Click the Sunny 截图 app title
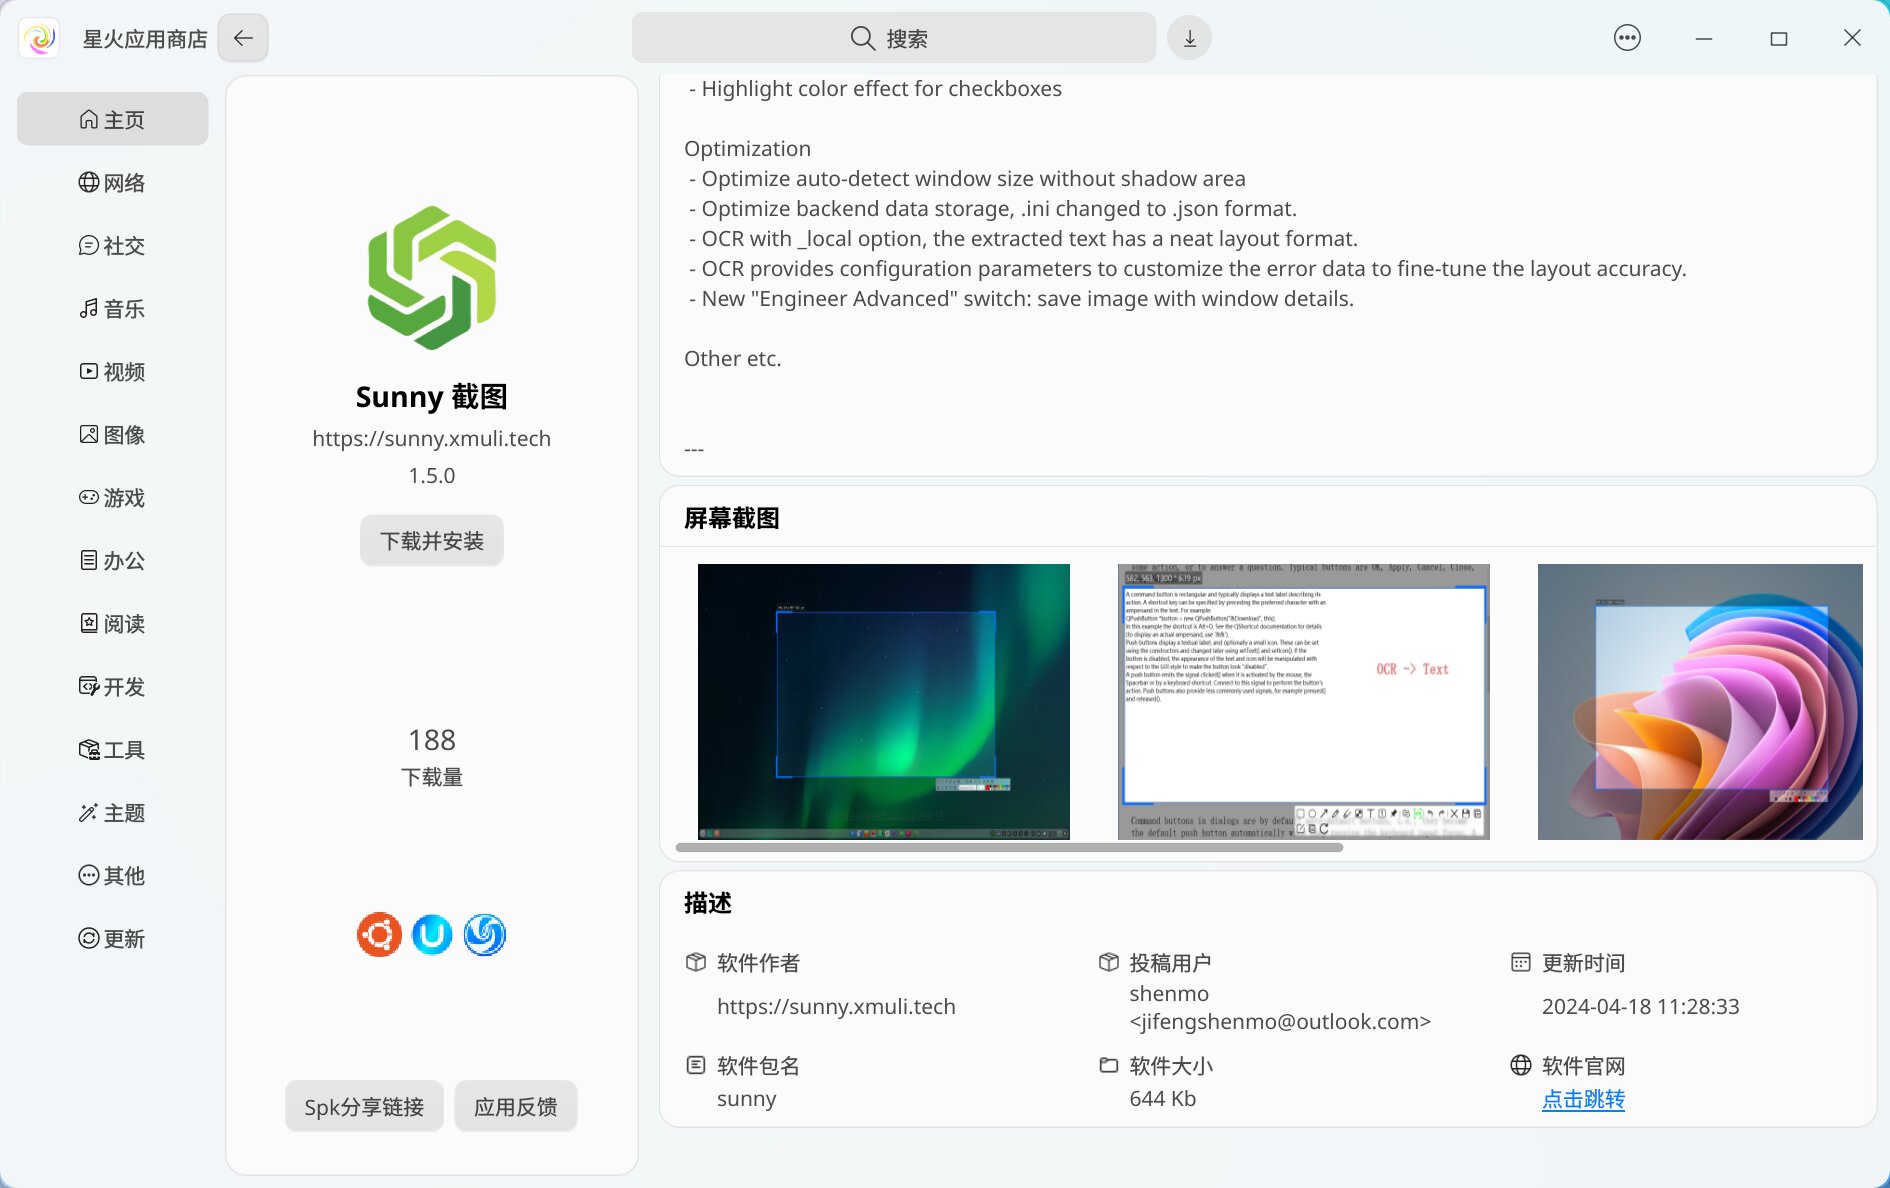 (432, 397)
